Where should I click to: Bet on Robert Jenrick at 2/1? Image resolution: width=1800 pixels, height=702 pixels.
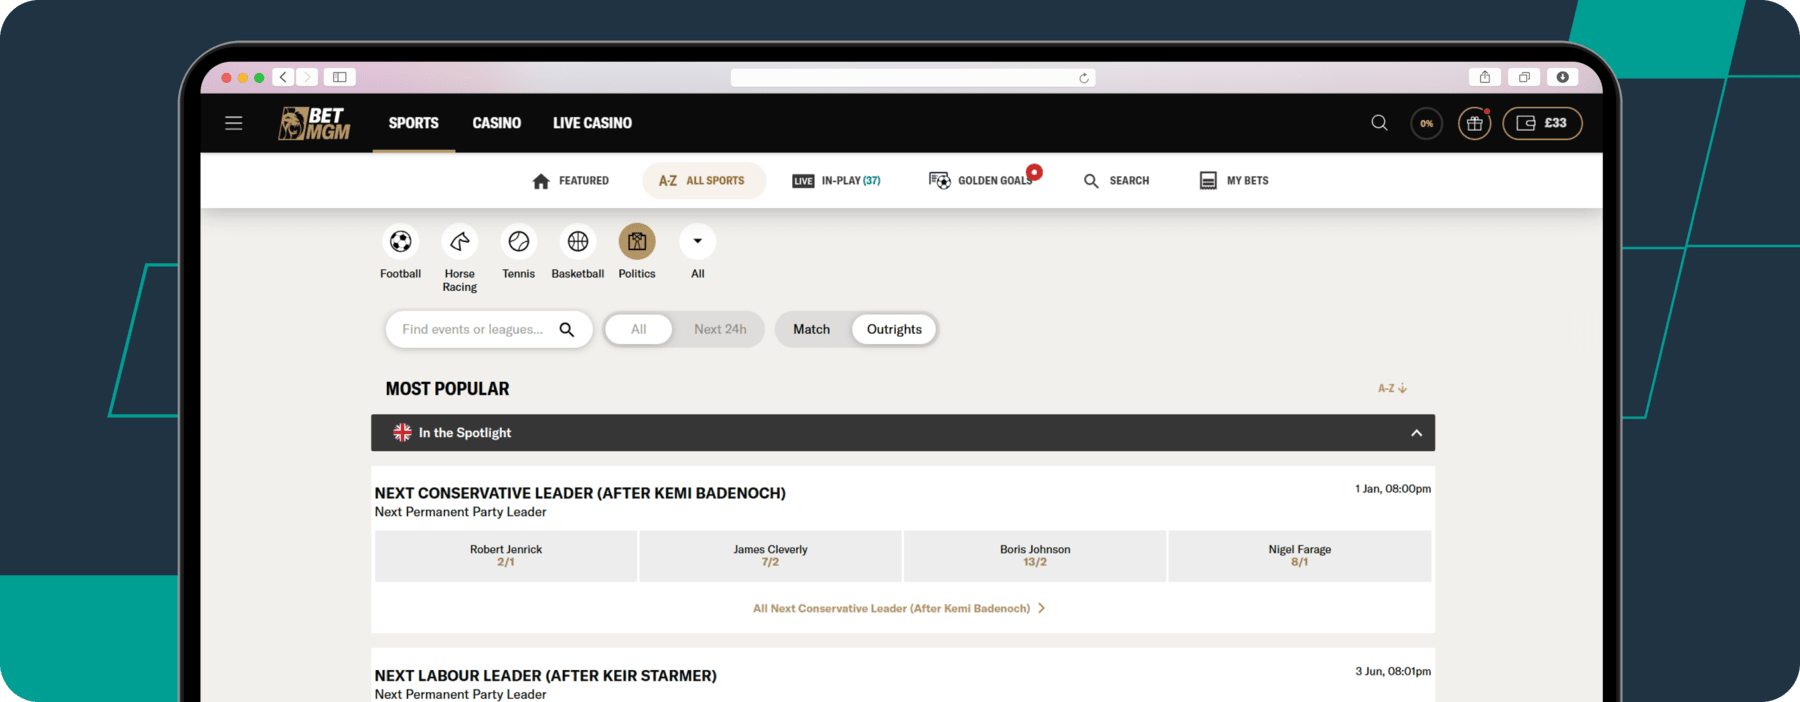coord(506,556)
